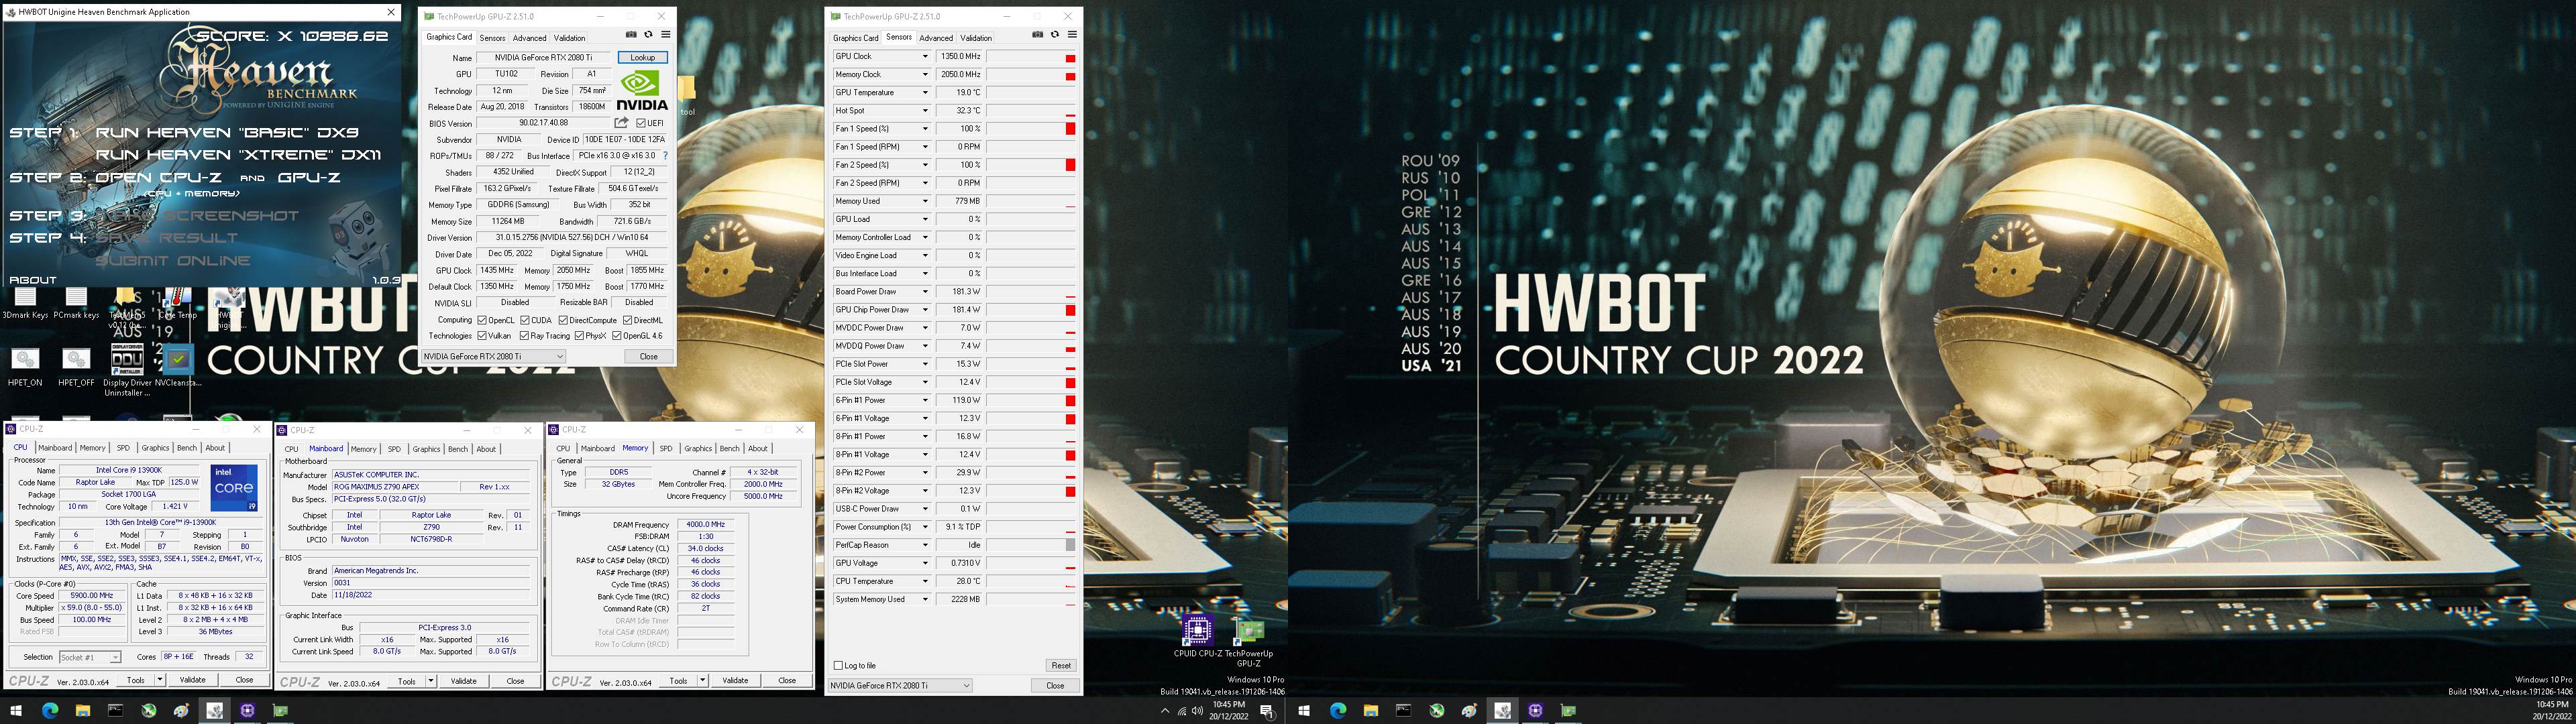Toggle the DirectCompute checkbox
The image size is (2576, 724).
[x=563, y=320]
